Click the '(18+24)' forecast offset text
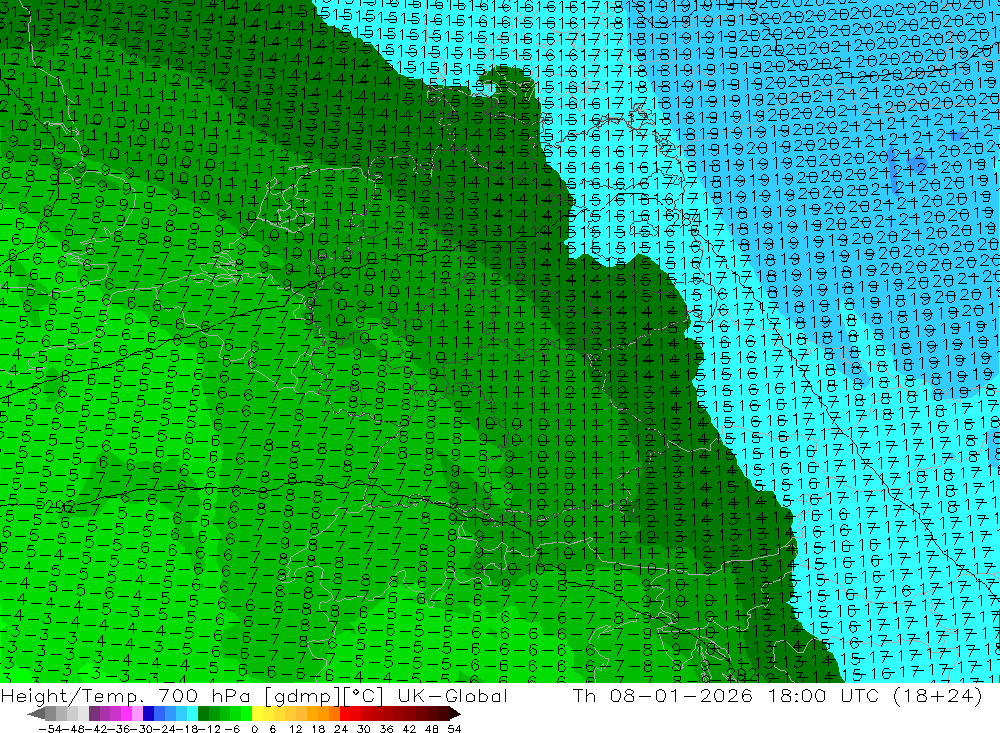This screenshot has width=1000, height=733. 938,696
